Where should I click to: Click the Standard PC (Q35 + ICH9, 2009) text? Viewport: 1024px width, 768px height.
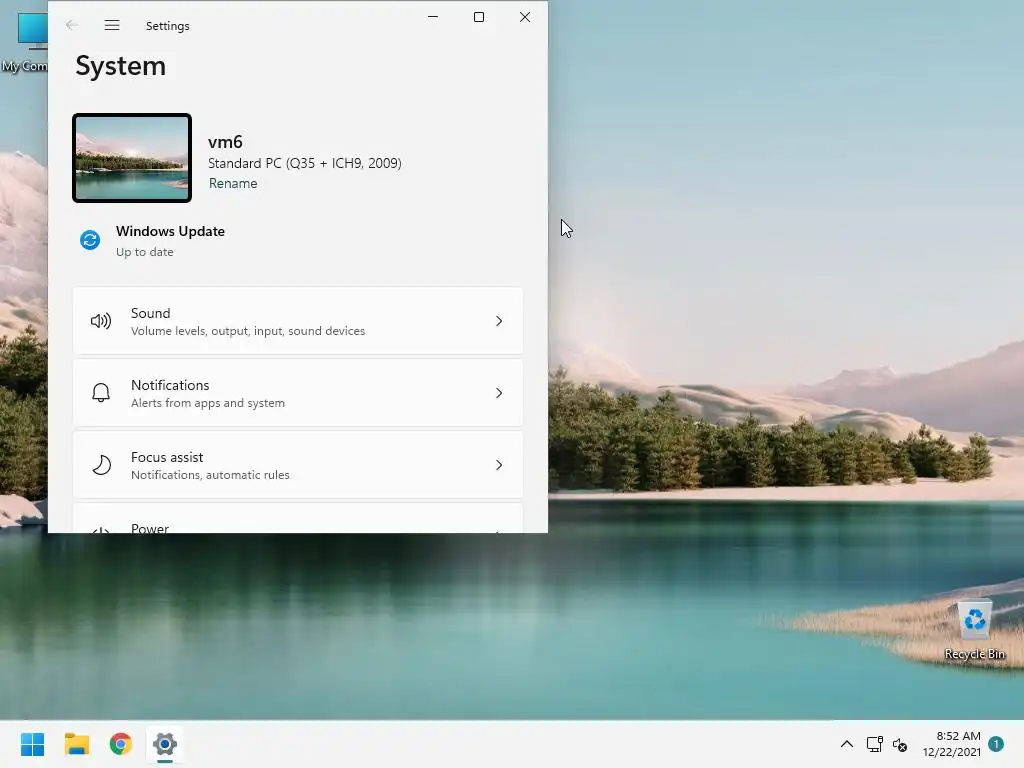305,163
